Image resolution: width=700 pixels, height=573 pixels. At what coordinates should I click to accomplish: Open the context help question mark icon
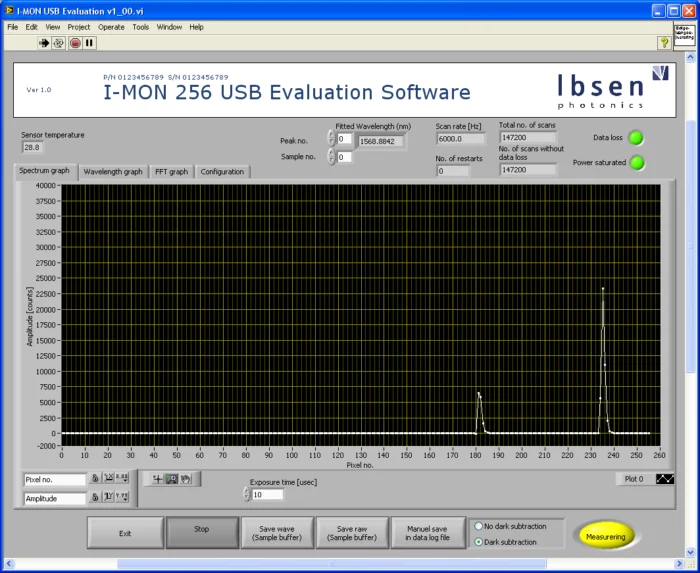click(x=664, y=43)
